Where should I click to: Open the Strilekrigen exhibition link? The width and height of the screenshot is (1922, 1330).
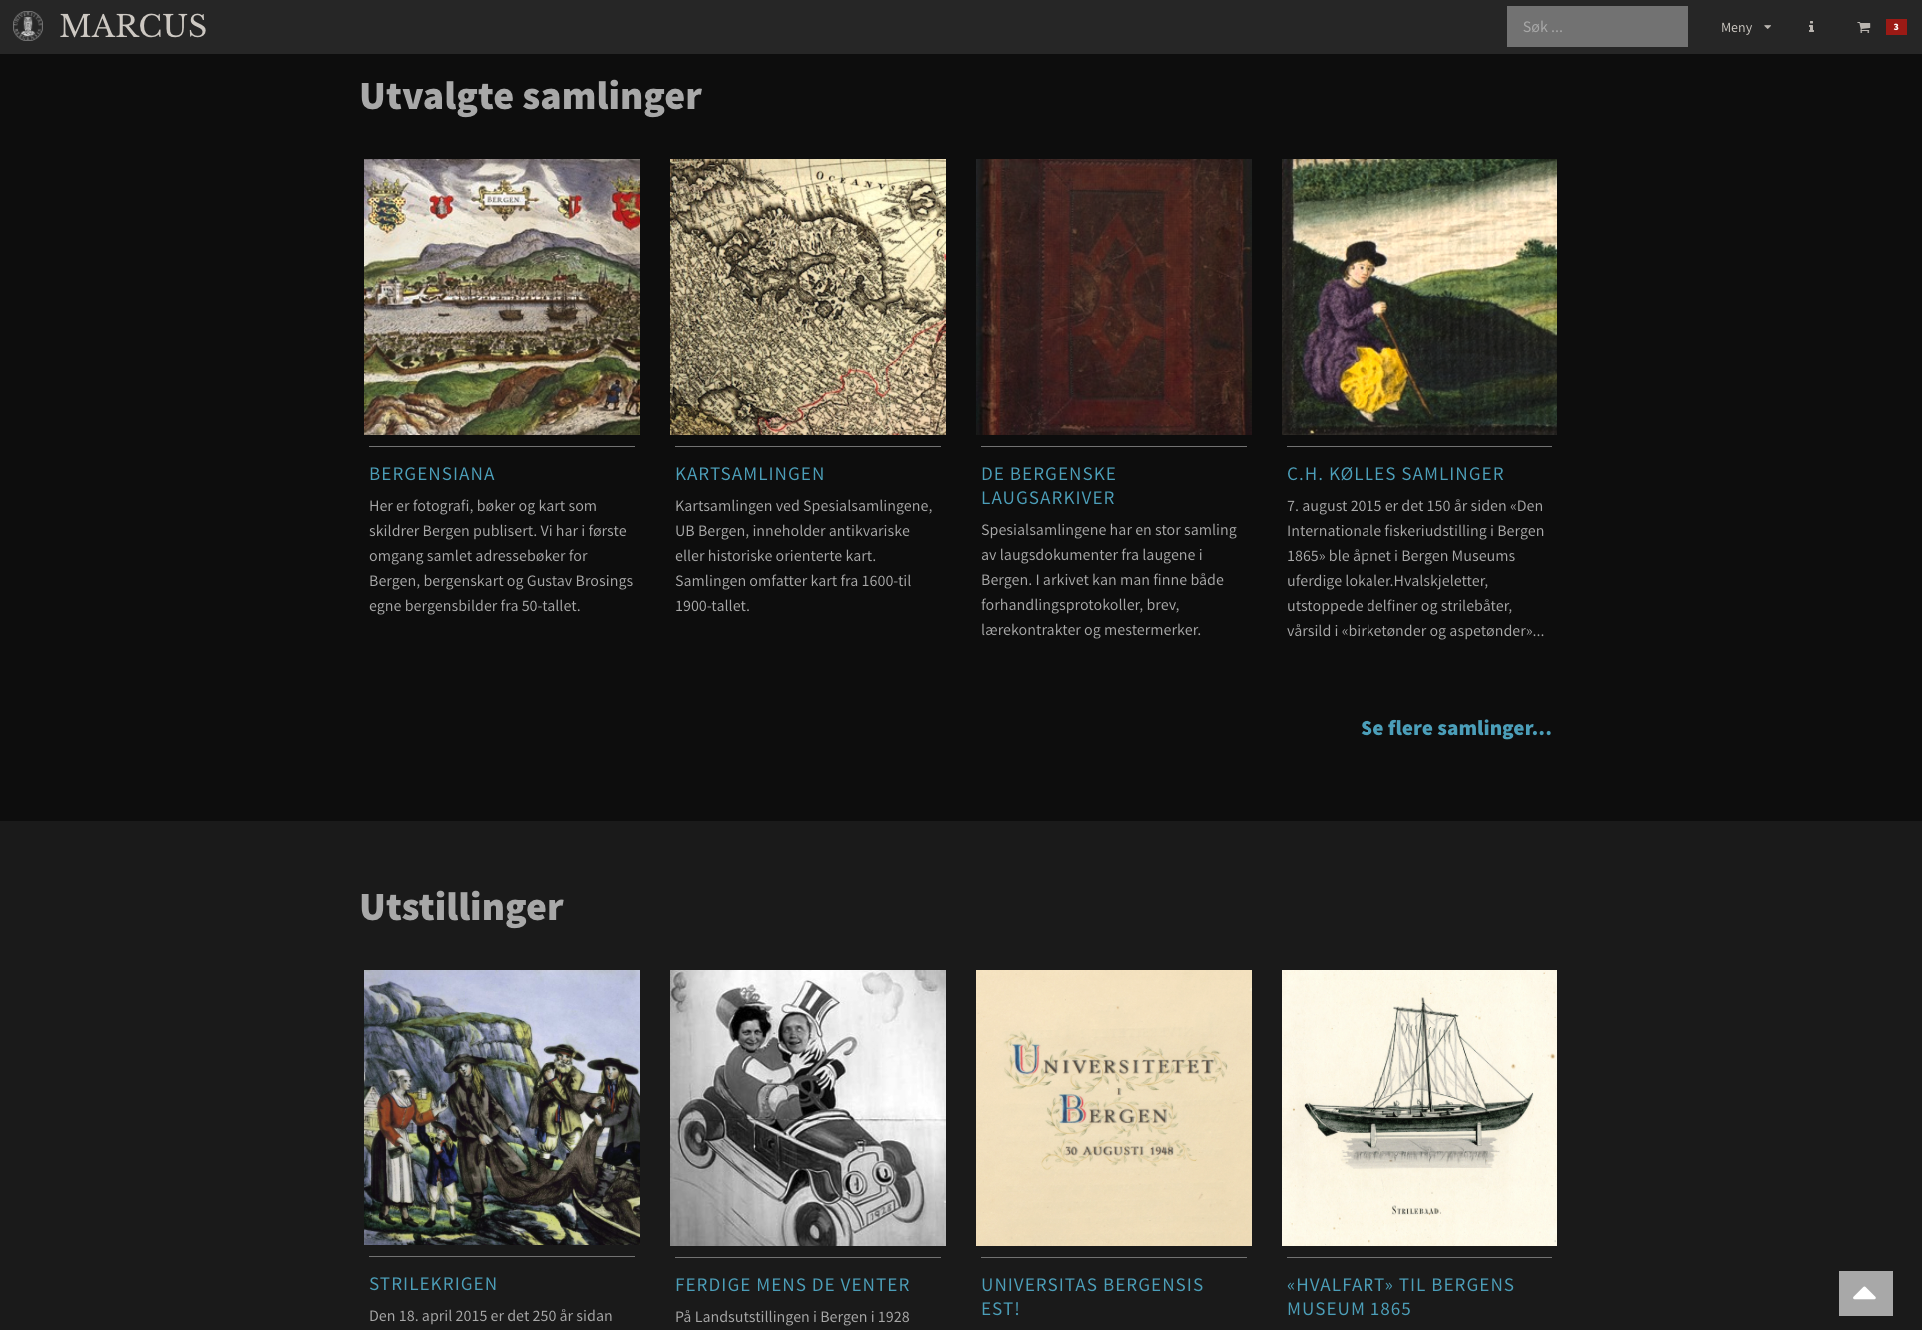pyautogui.click(x=433, y=1284)
